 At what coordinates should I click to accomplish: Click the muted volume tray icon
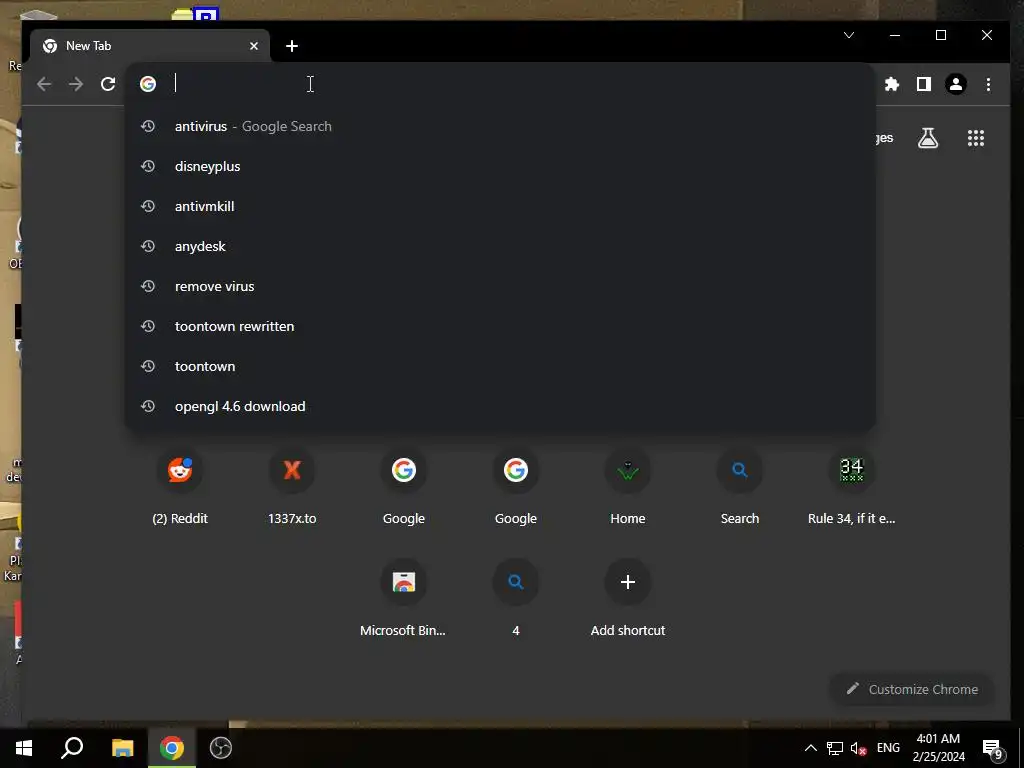[858, 748]
